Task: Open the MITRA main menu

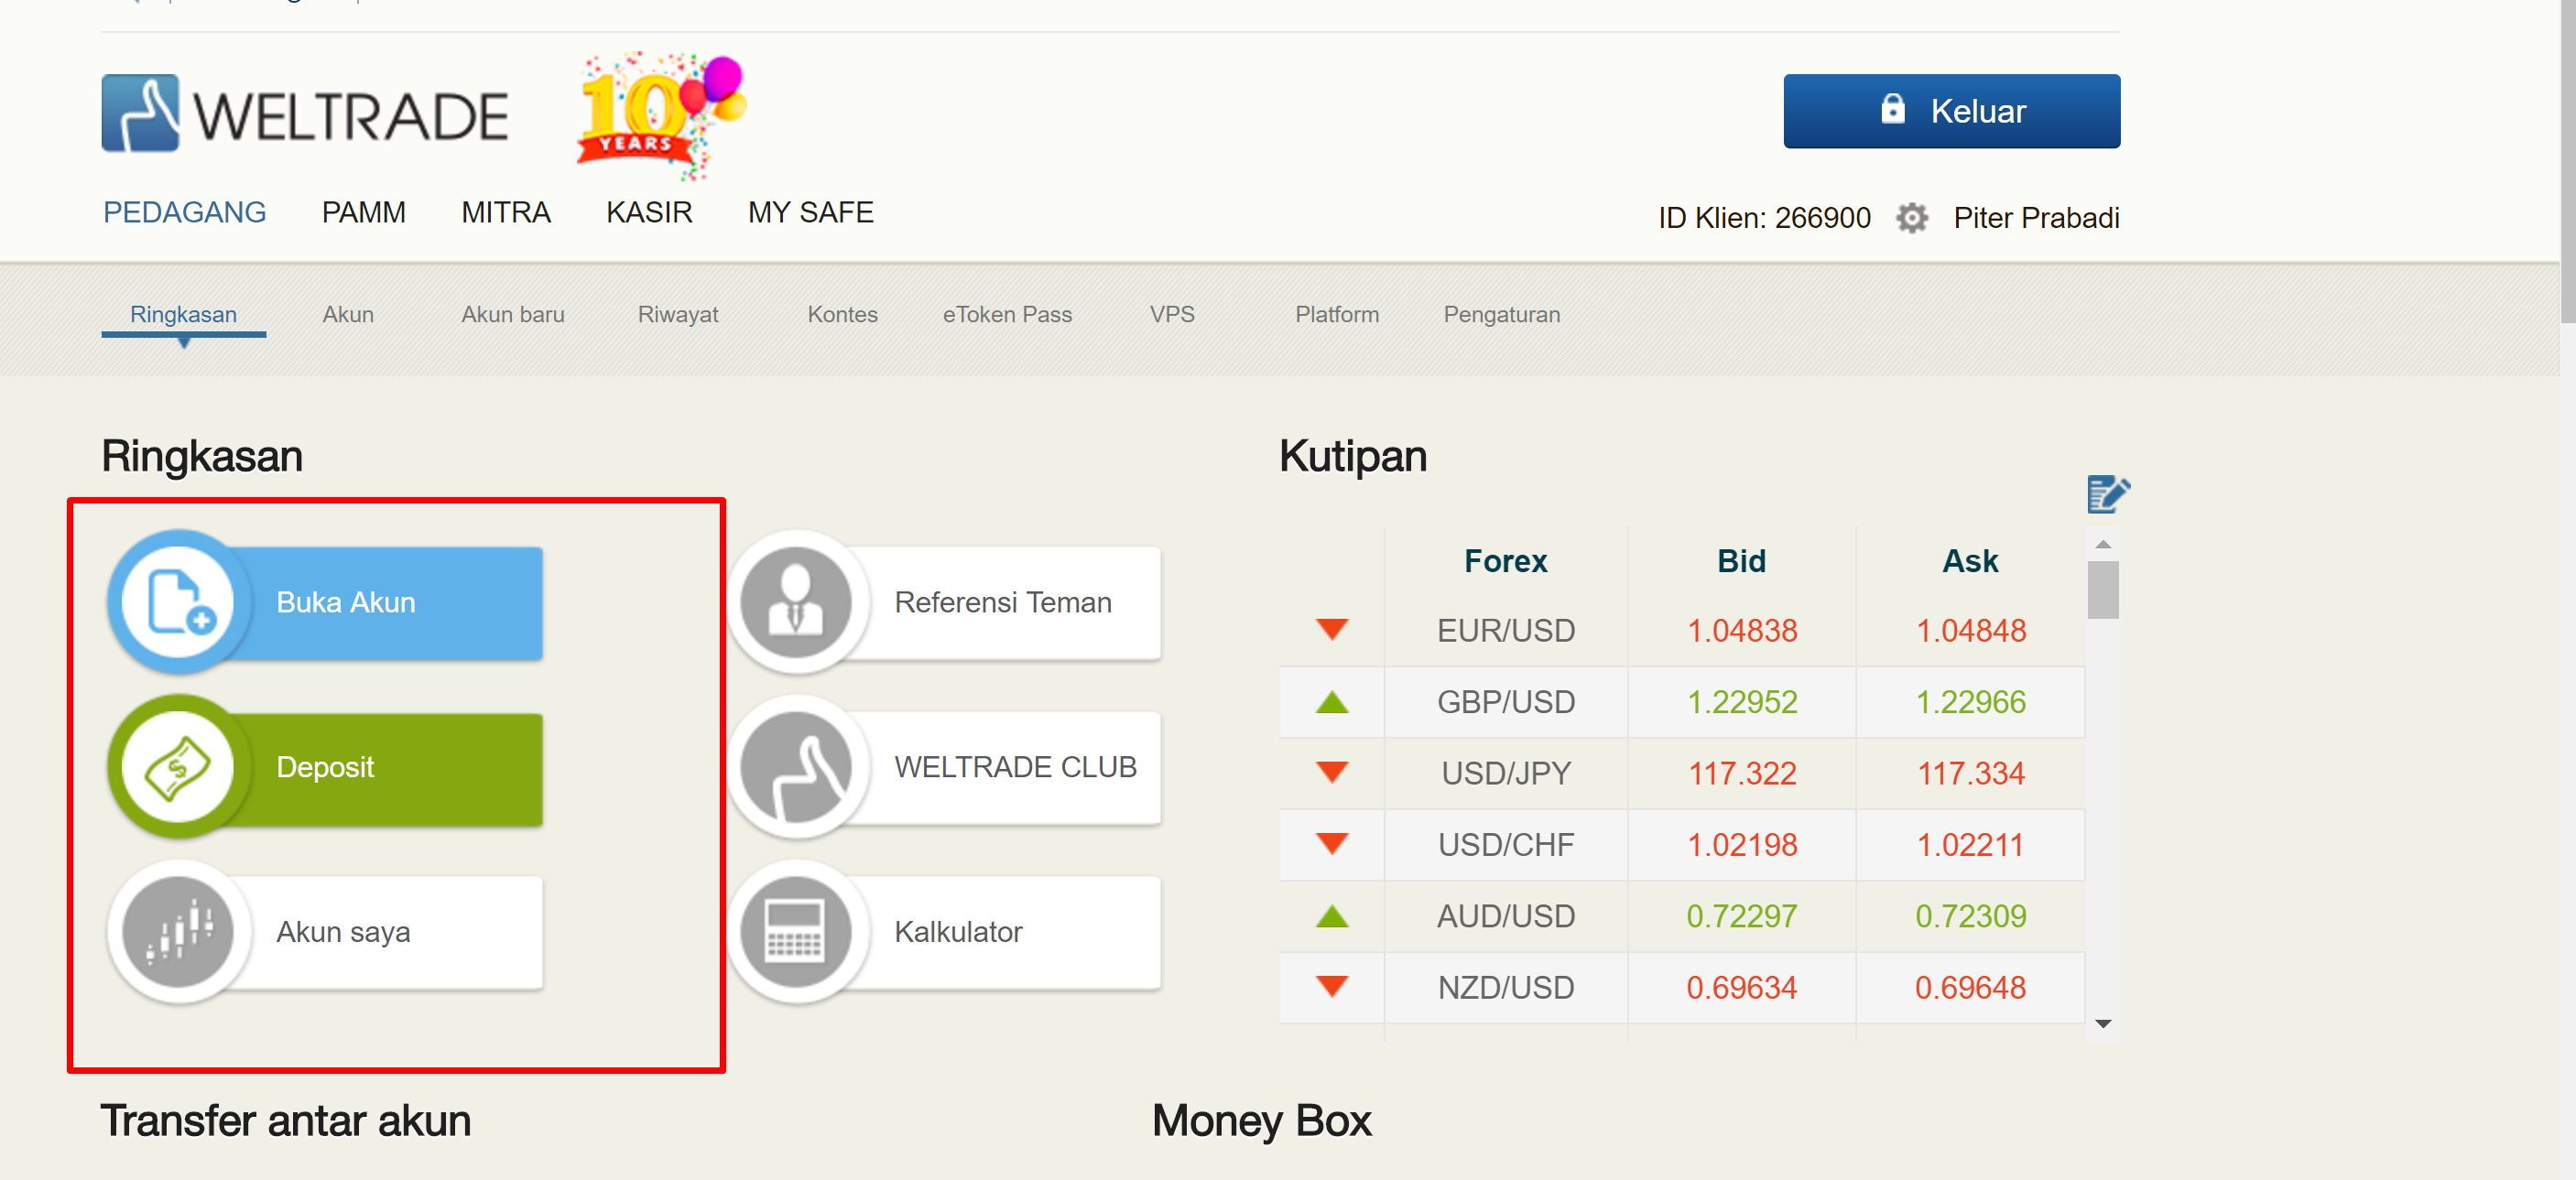Action: (506, 212)
